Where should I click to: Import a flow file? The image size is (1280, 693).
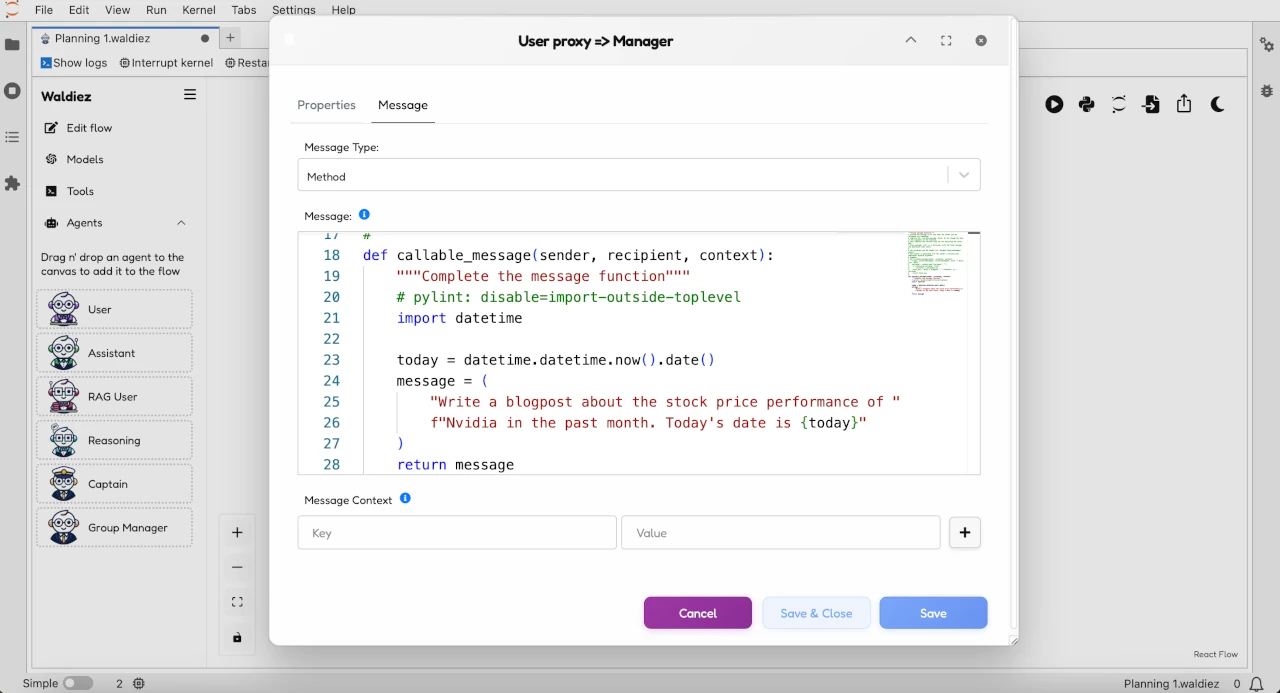tap(1151, 104)
